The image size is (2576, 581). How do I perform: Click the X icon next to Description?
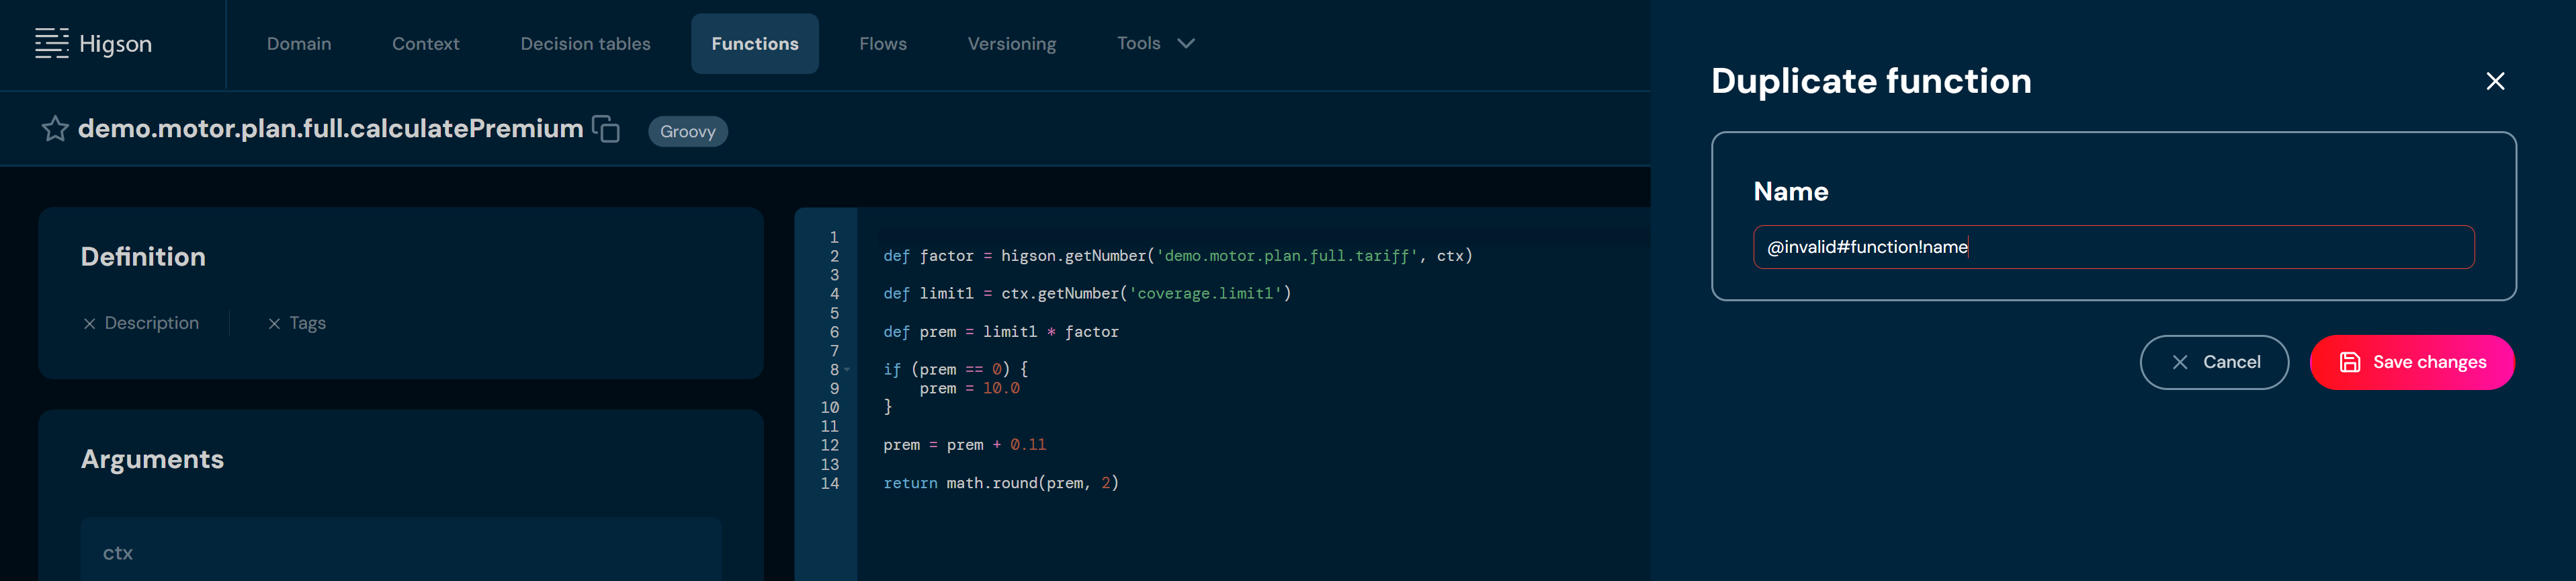[89, 324]
